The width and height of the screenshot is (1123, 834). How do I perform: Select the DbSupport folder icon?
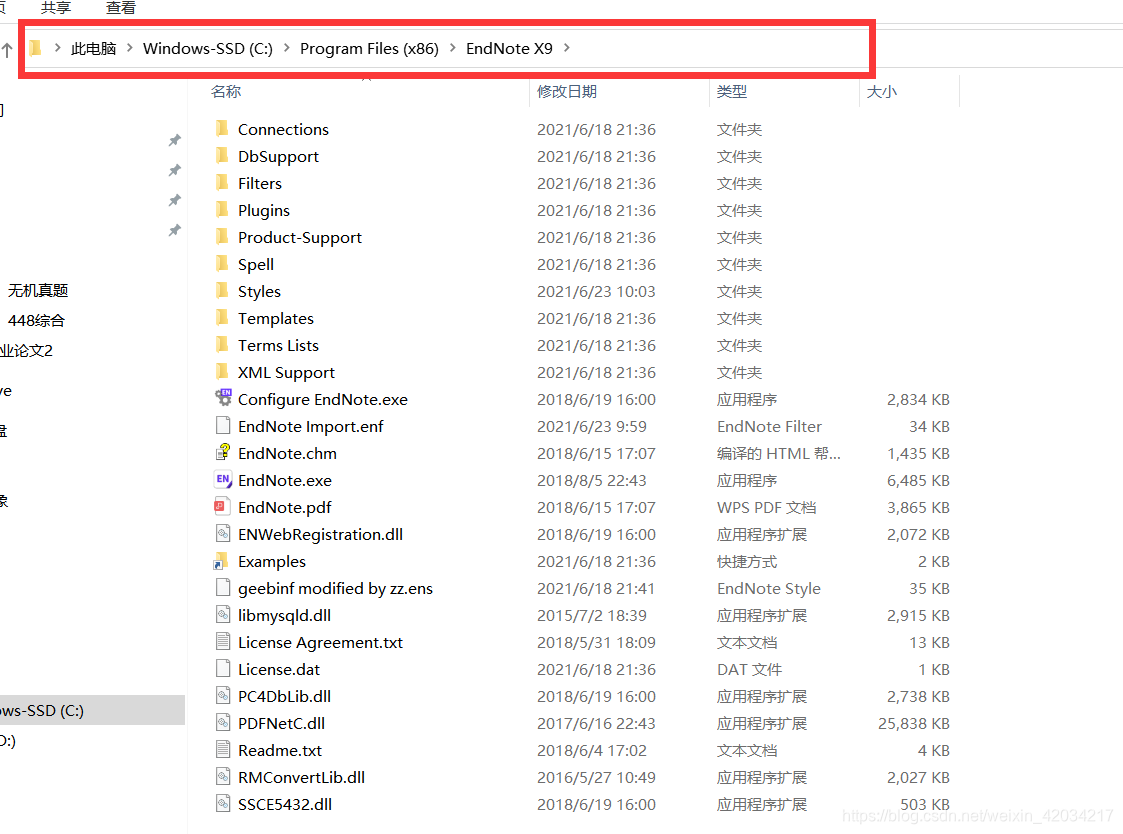[x=223, y=156]
